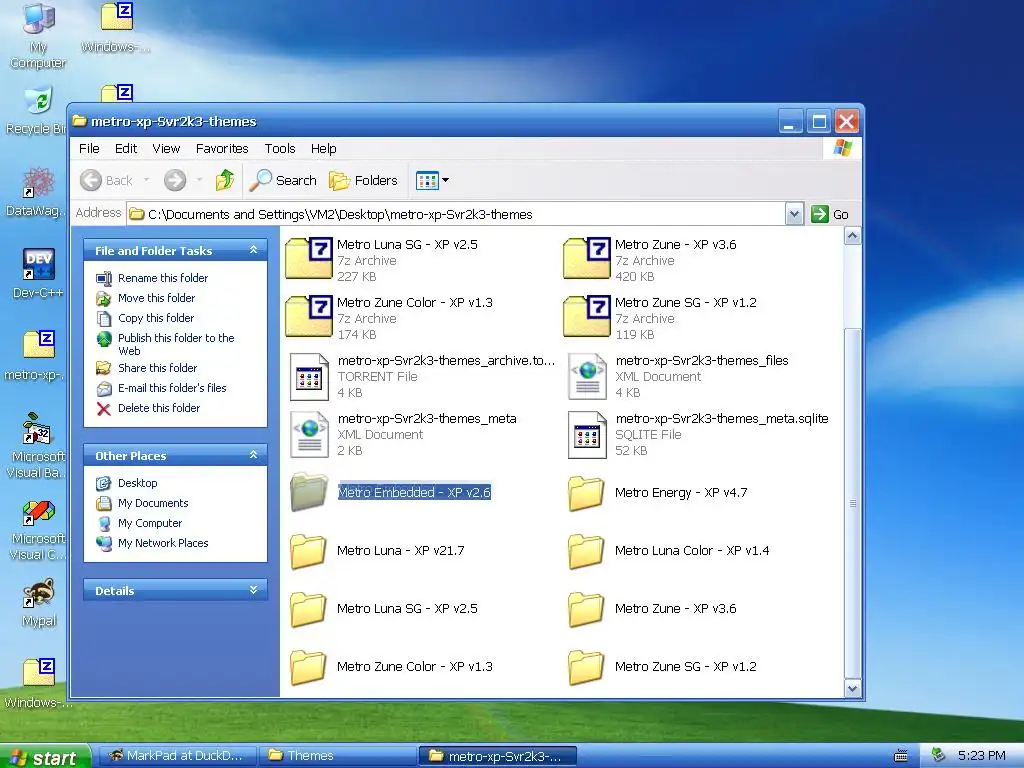Toggle the Folders pane
Image resolution: width=1024 pixels, height=768 pixels.
(363, 180)
